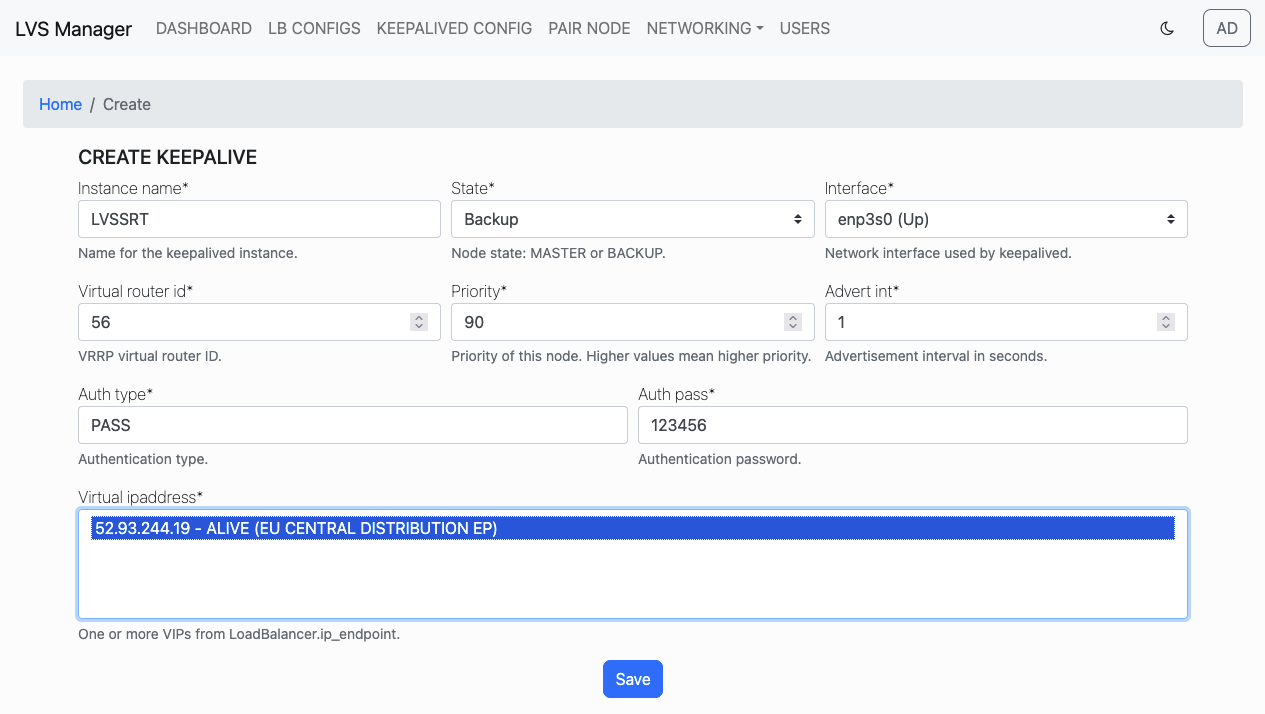Open the AD user avatar menu
Viewport: 1265px width, 714px height.
(1227, 28)
